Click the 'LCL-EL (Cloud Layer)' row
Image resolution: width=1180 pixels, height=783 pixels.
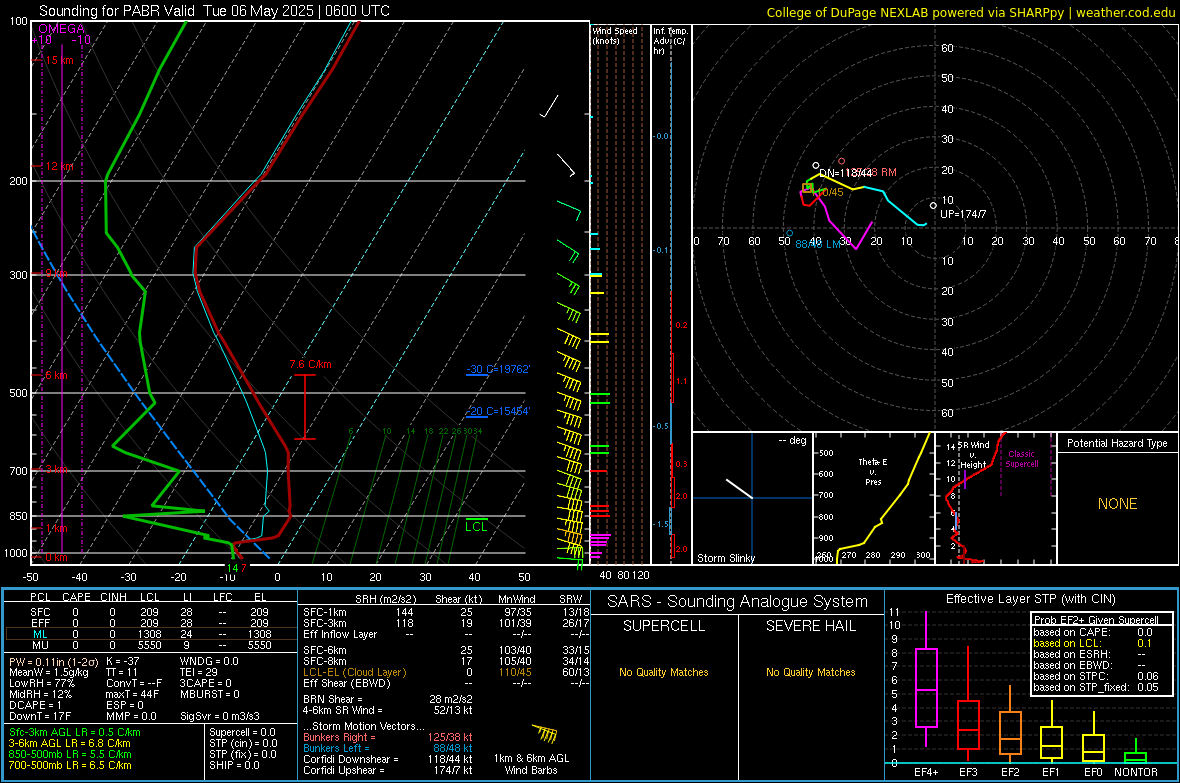tap(446, 672)
